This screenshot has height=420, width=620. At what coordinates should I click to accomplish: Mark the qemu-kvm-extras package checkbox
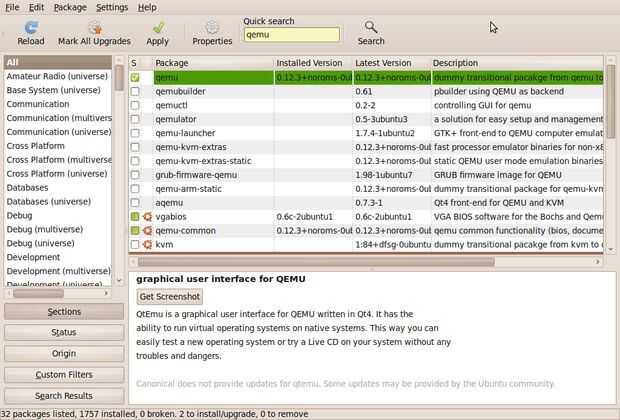click(135, 147)
